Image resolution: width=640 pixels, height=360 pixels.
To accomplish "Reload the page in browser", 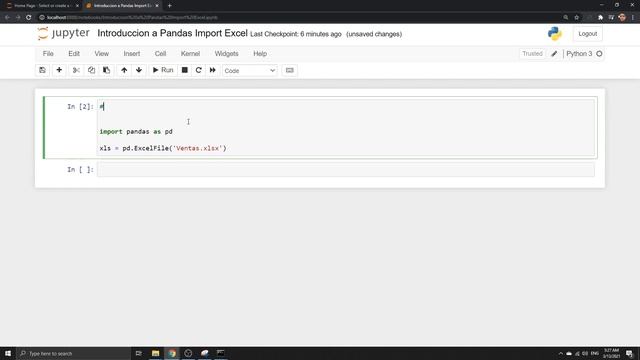I will pyautogui.click(x=29, y=18).
